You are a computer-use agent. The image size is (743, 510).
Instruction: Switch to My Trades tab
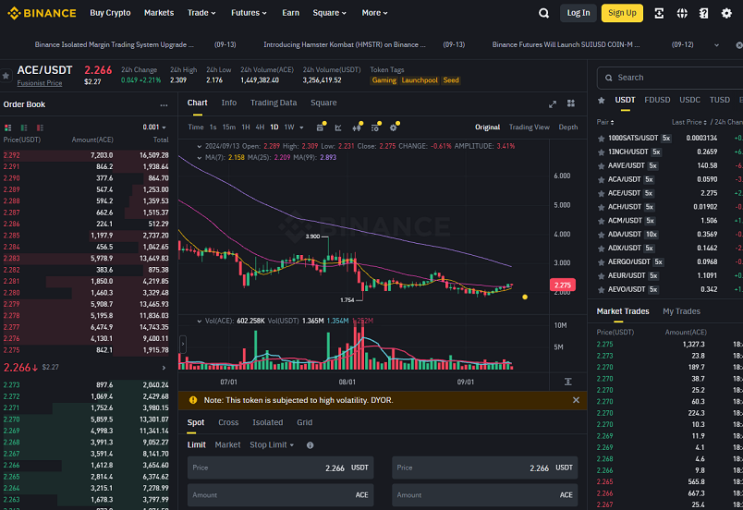pos(681,311)
